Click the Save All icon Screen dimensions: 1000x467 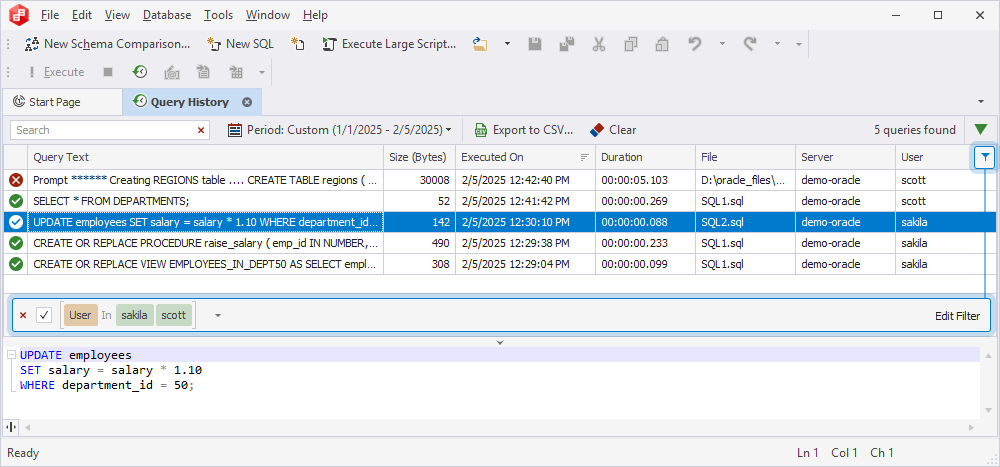click(567, 44)
